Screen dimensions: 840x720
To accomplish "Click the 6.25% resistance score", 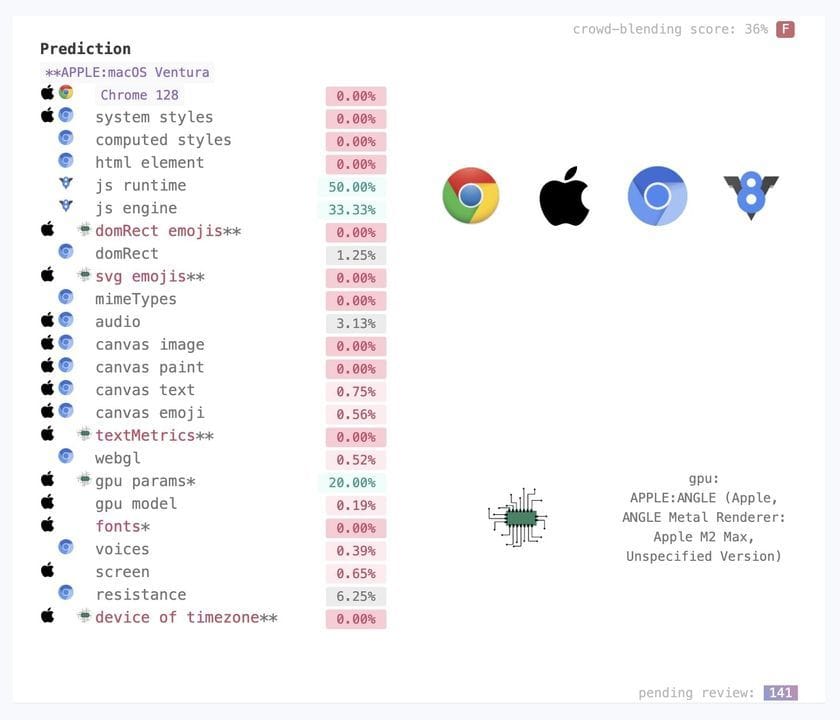I will pos(355,596).
